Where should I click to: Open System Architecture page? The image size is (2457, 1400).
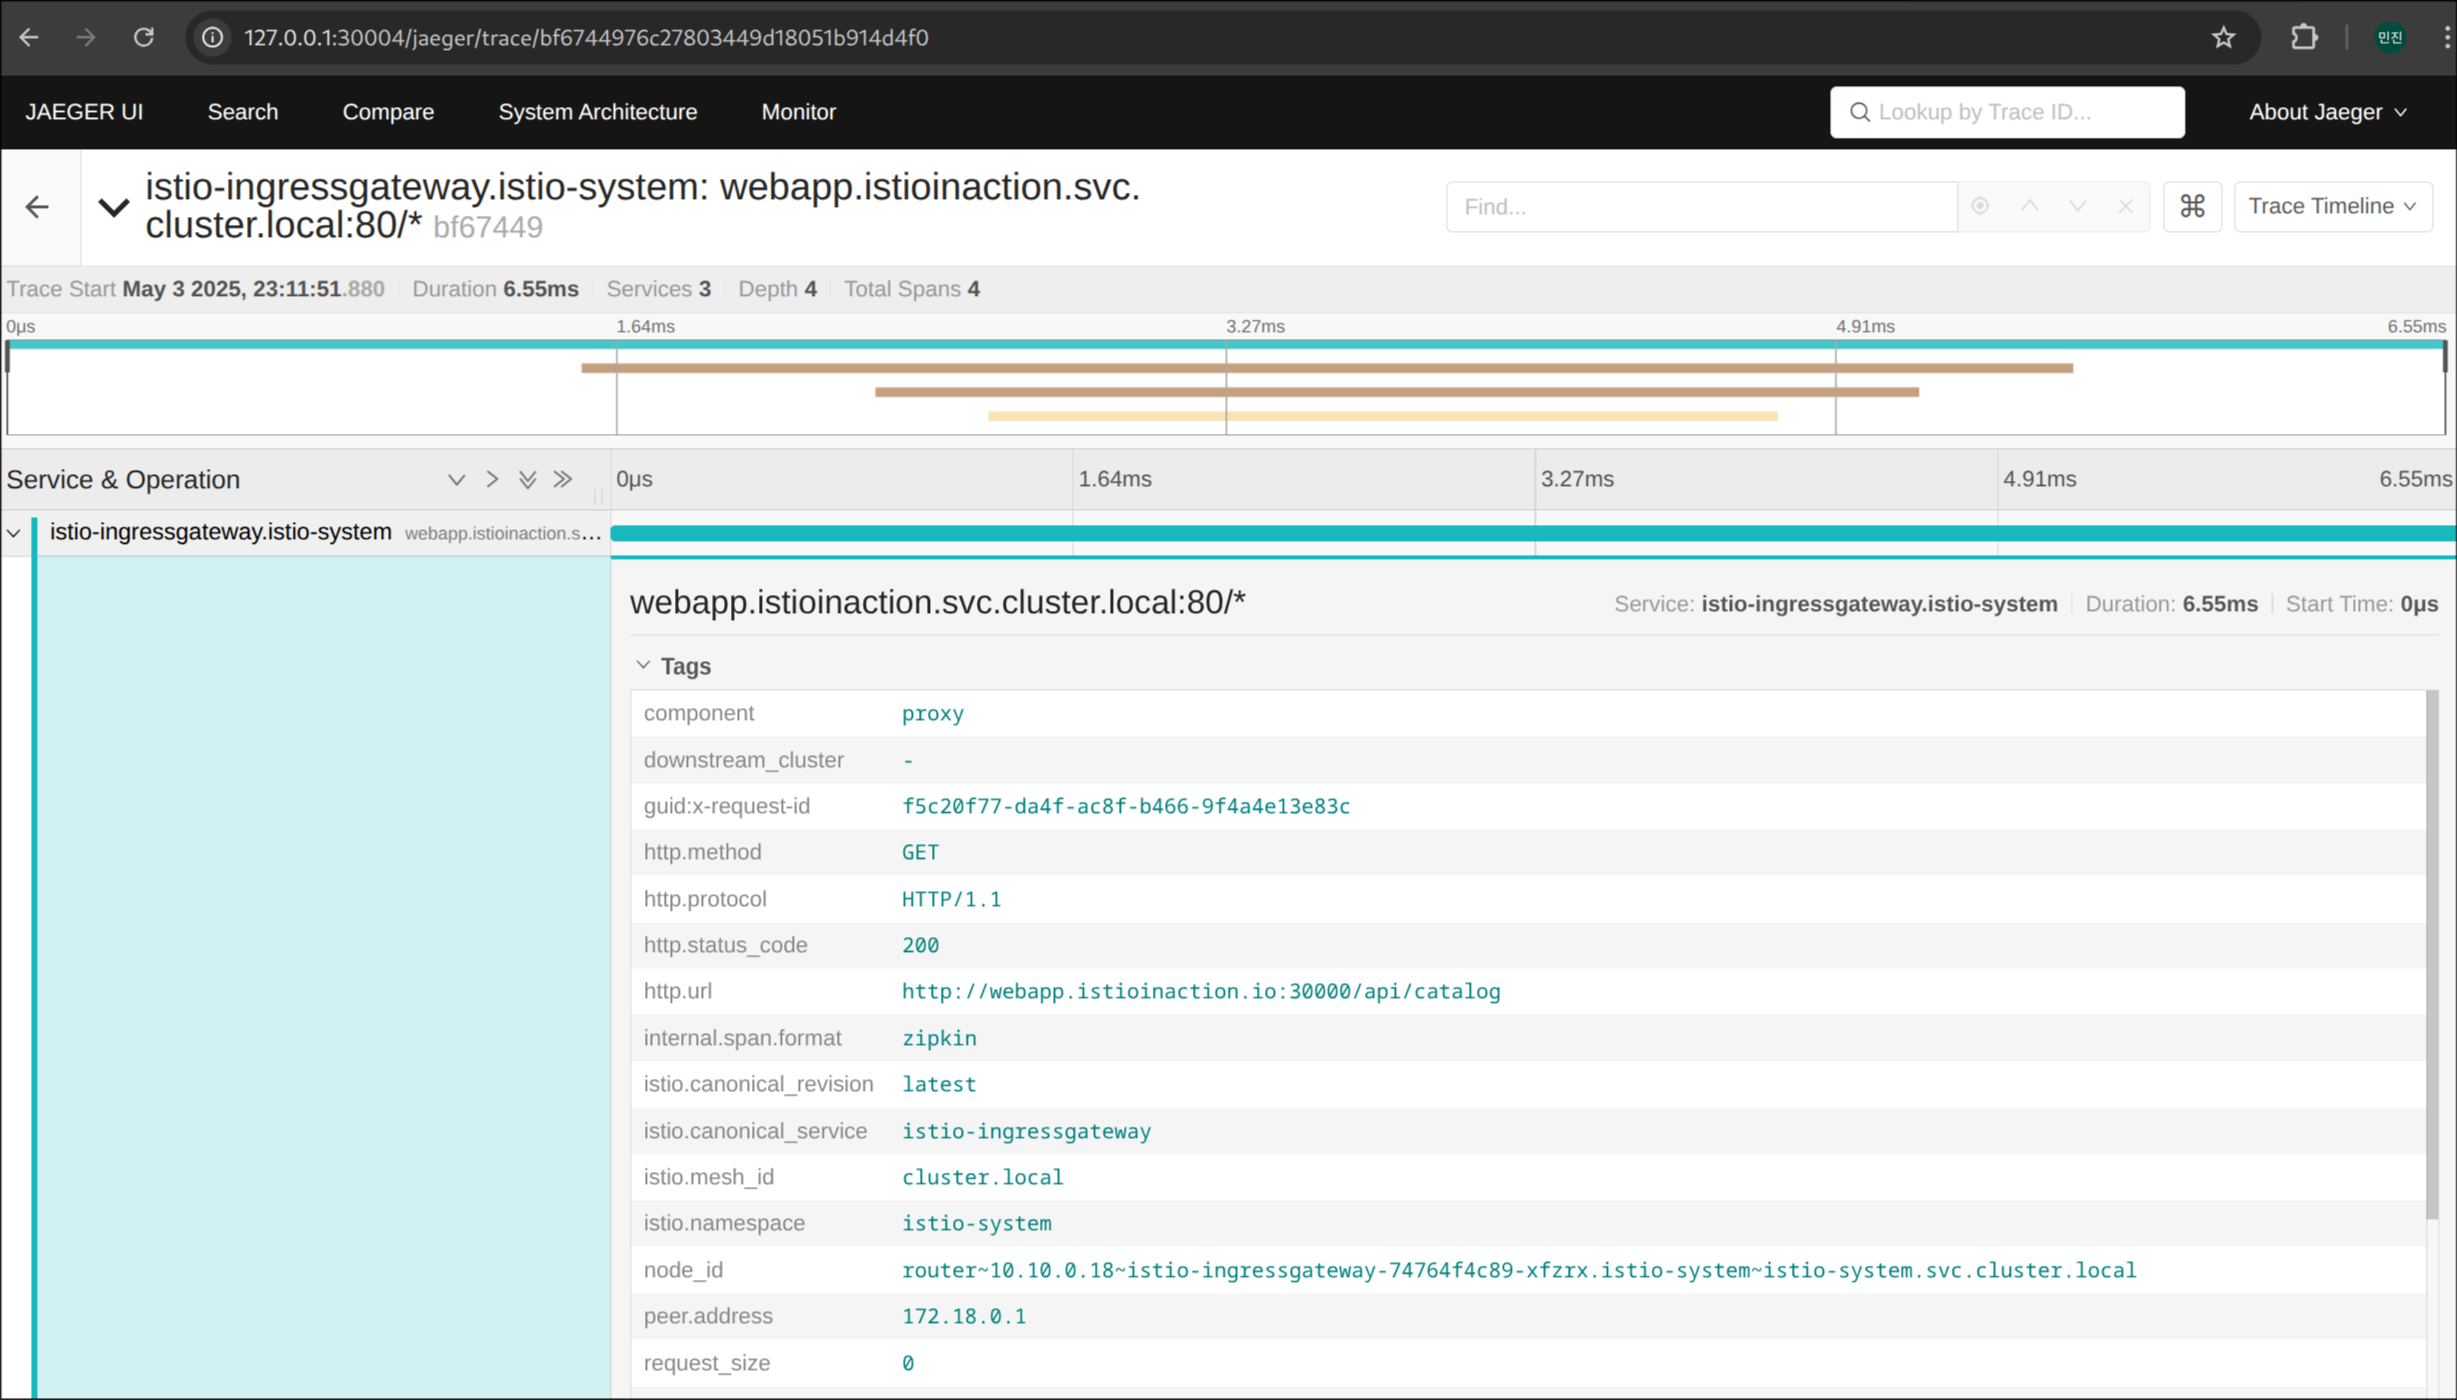598,112
